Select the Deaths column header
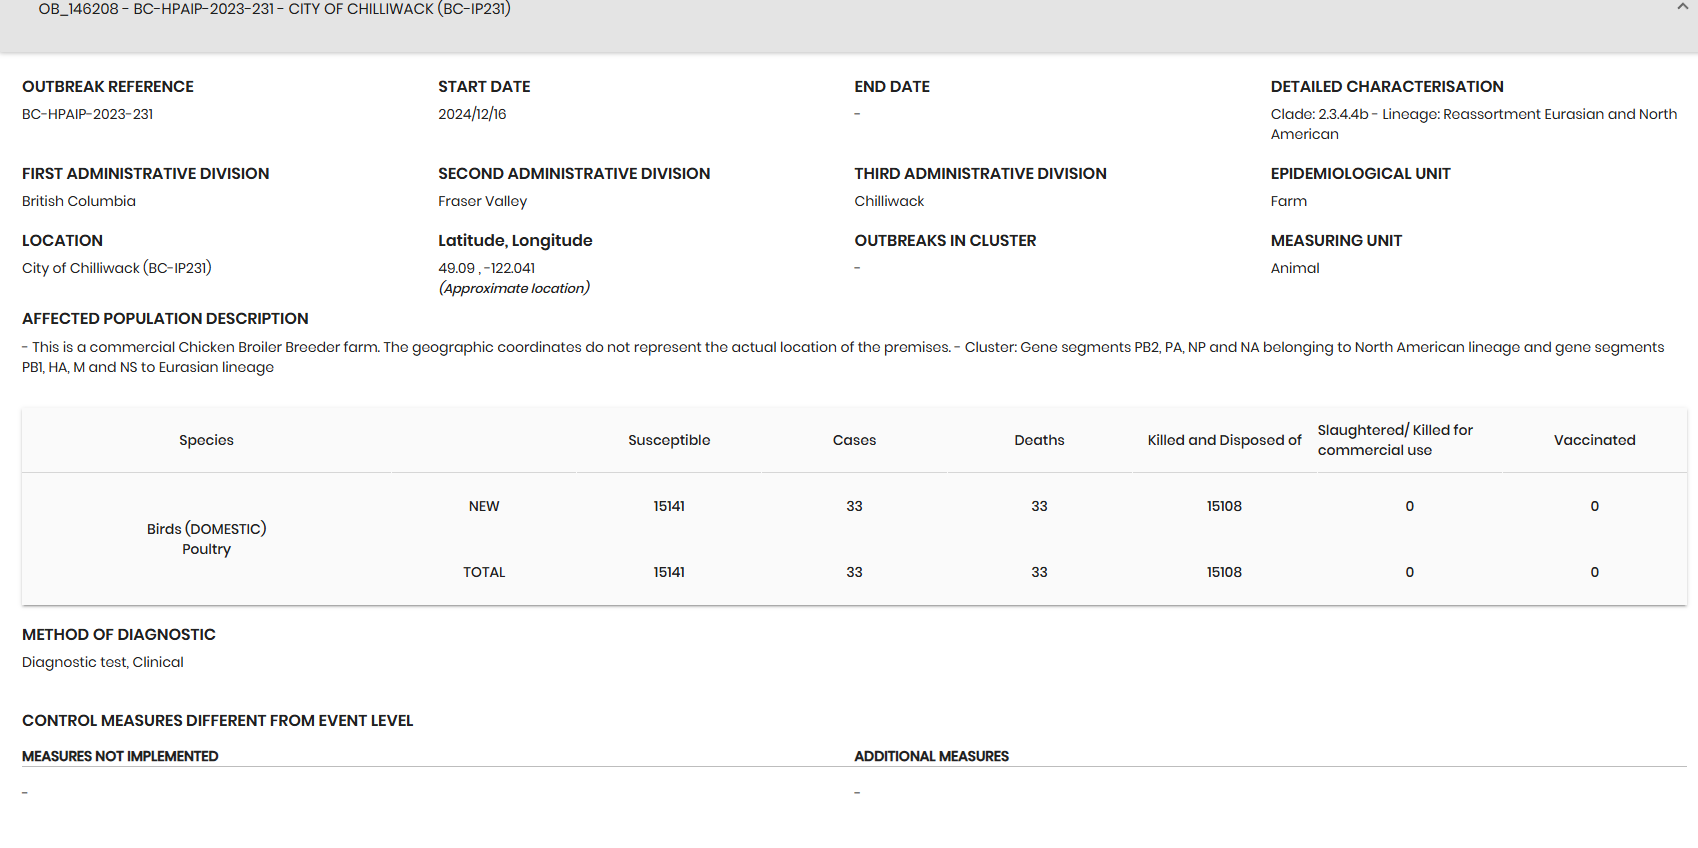 point(1039,440)
